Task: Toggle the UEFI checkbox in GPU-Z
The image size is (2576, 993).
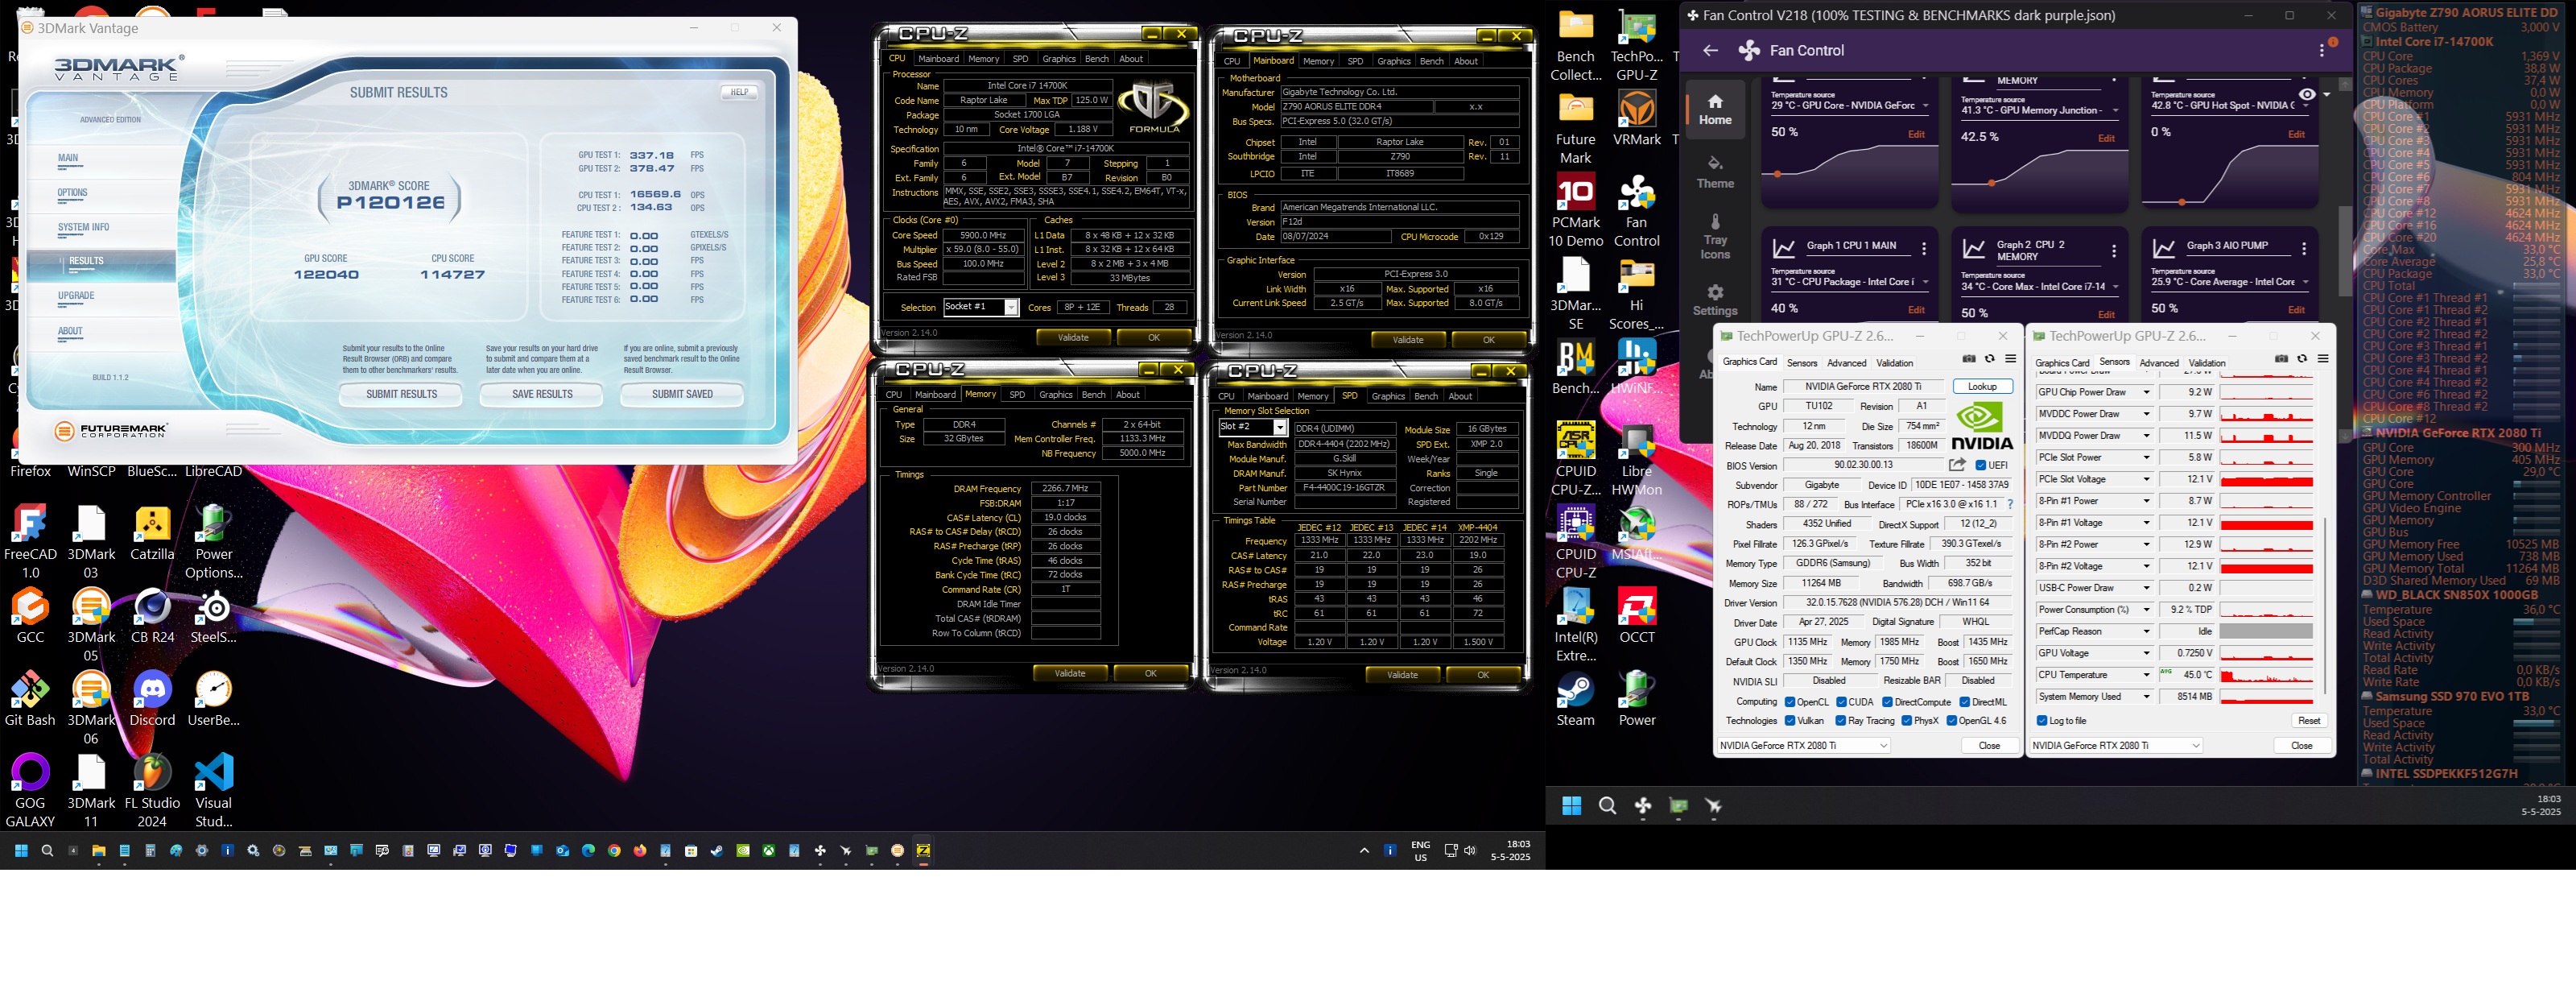Action: [x=1981, y=465]
